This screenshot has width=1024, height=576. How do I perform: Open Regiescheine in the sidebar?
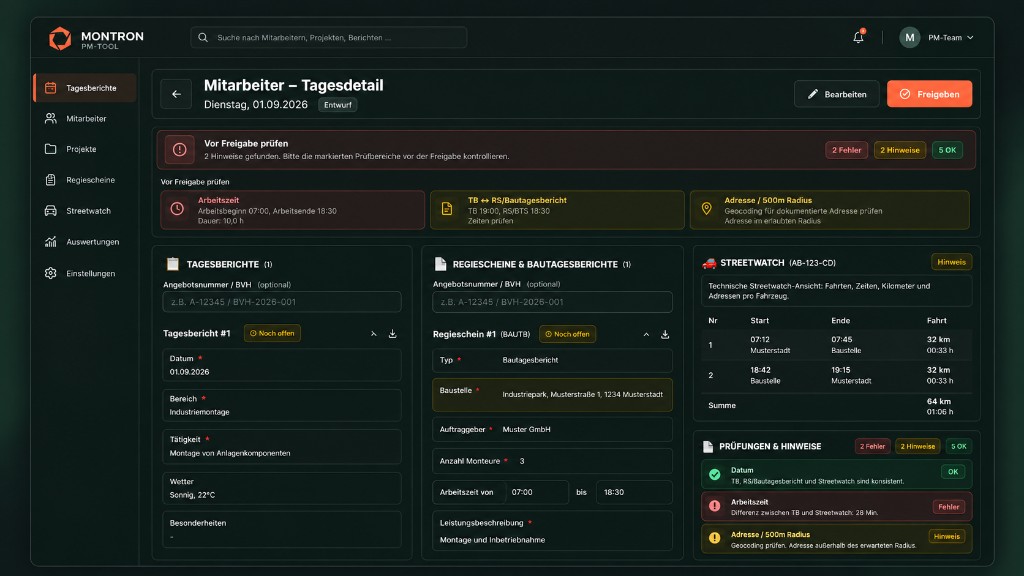[85, 180]
